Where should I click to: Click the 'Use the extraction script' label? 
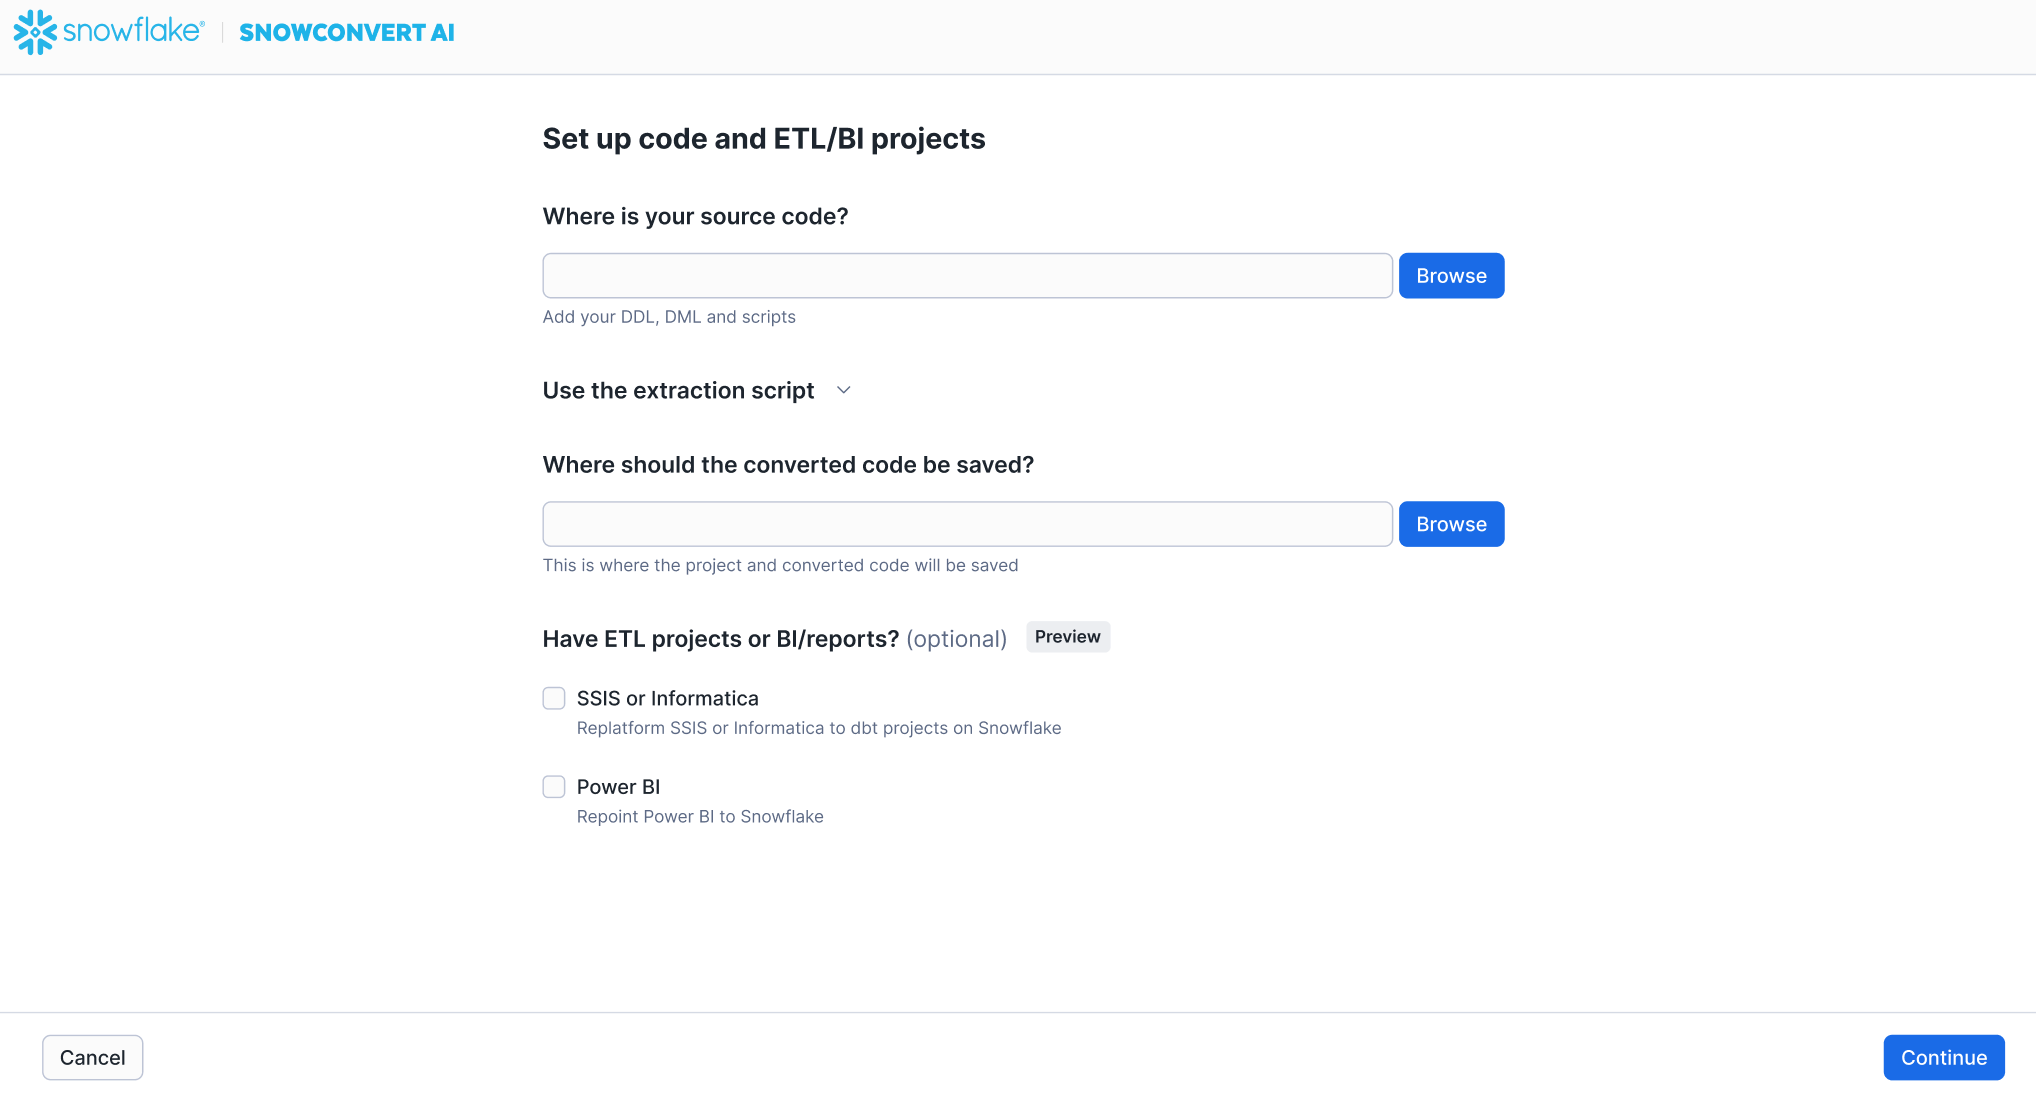[678, 390]
